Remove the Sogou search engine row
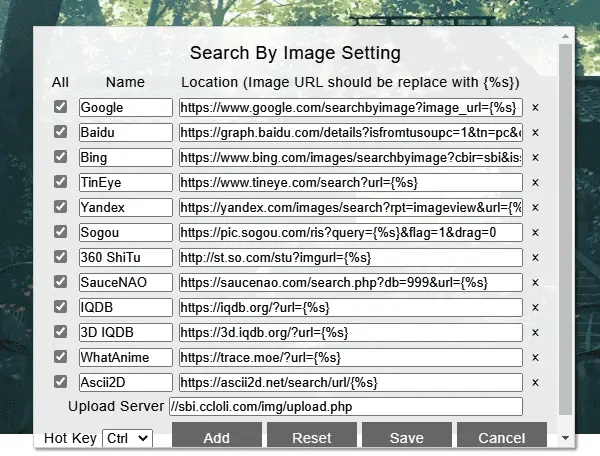Screen dimensions: 600x456 [x=535, y=233]
